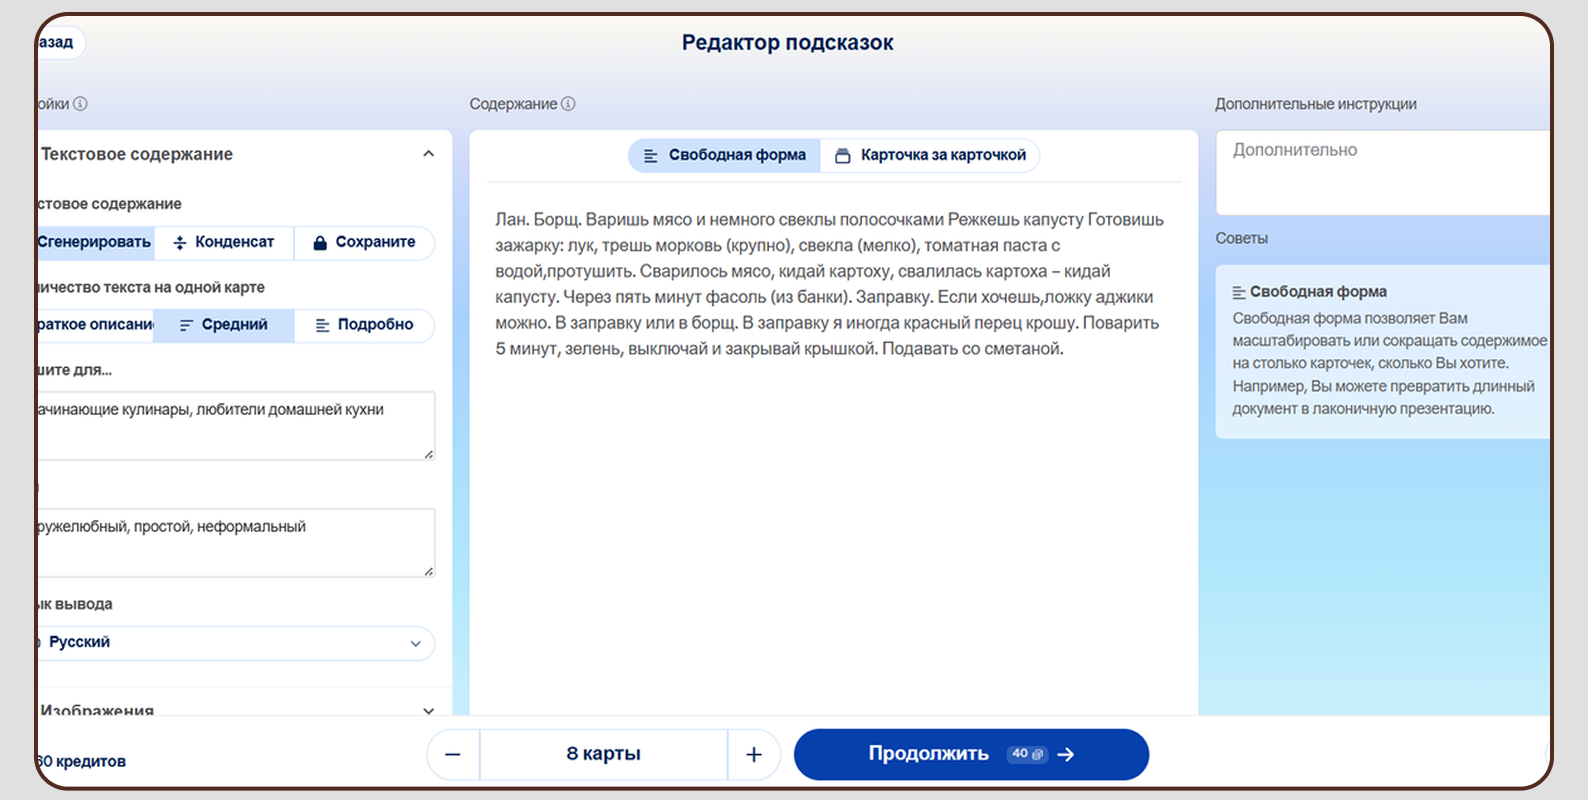Click the info icon beside the settings label

click(x=81, y=104)
